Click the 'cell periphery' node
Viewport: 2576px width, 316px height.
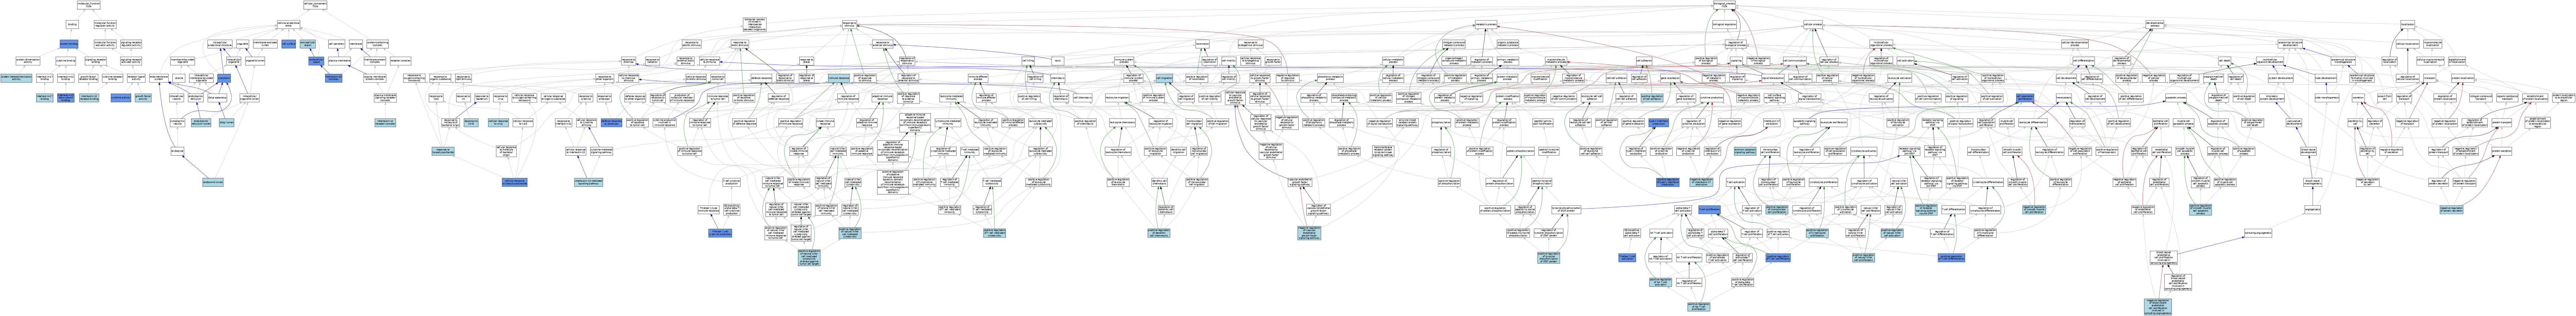point(337,44)
